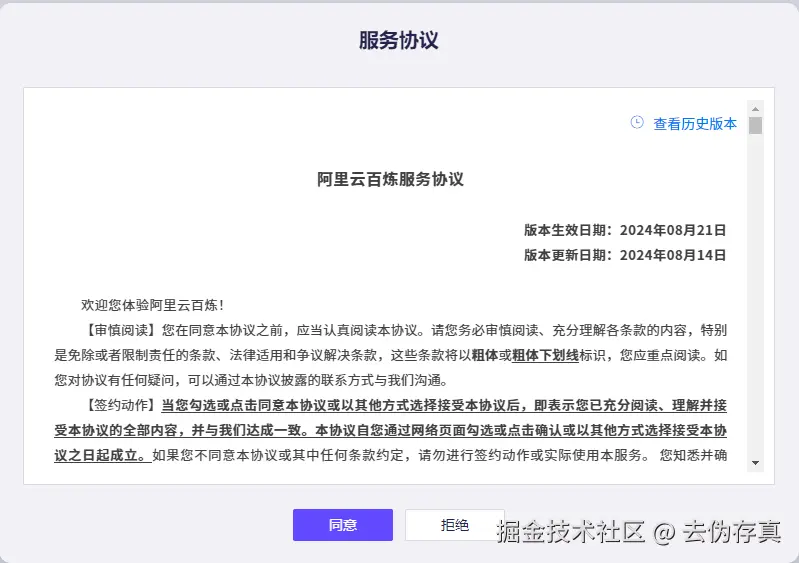The image size is (799, 563).
Task: Click the 阿里云百炼服务协议 heading
Action: coord(390,179)
